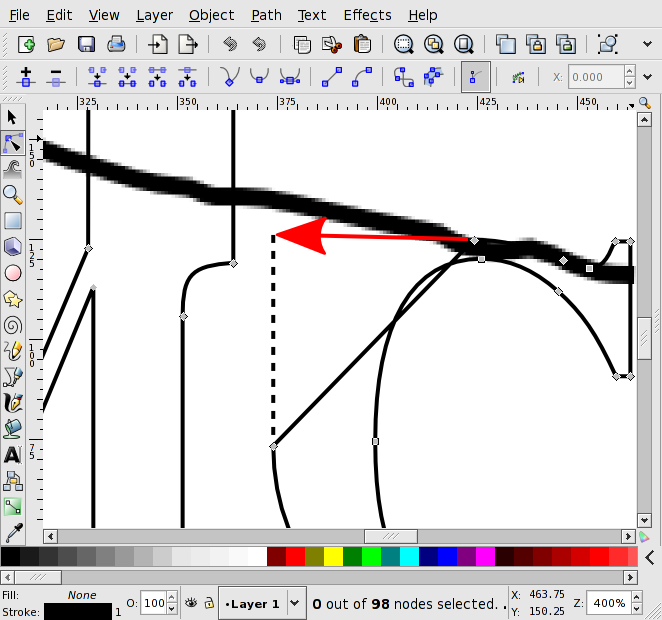The image size is (662, 620).
Task: Toggle Layer 1 visibility eye icon
Action: point(189,603)
